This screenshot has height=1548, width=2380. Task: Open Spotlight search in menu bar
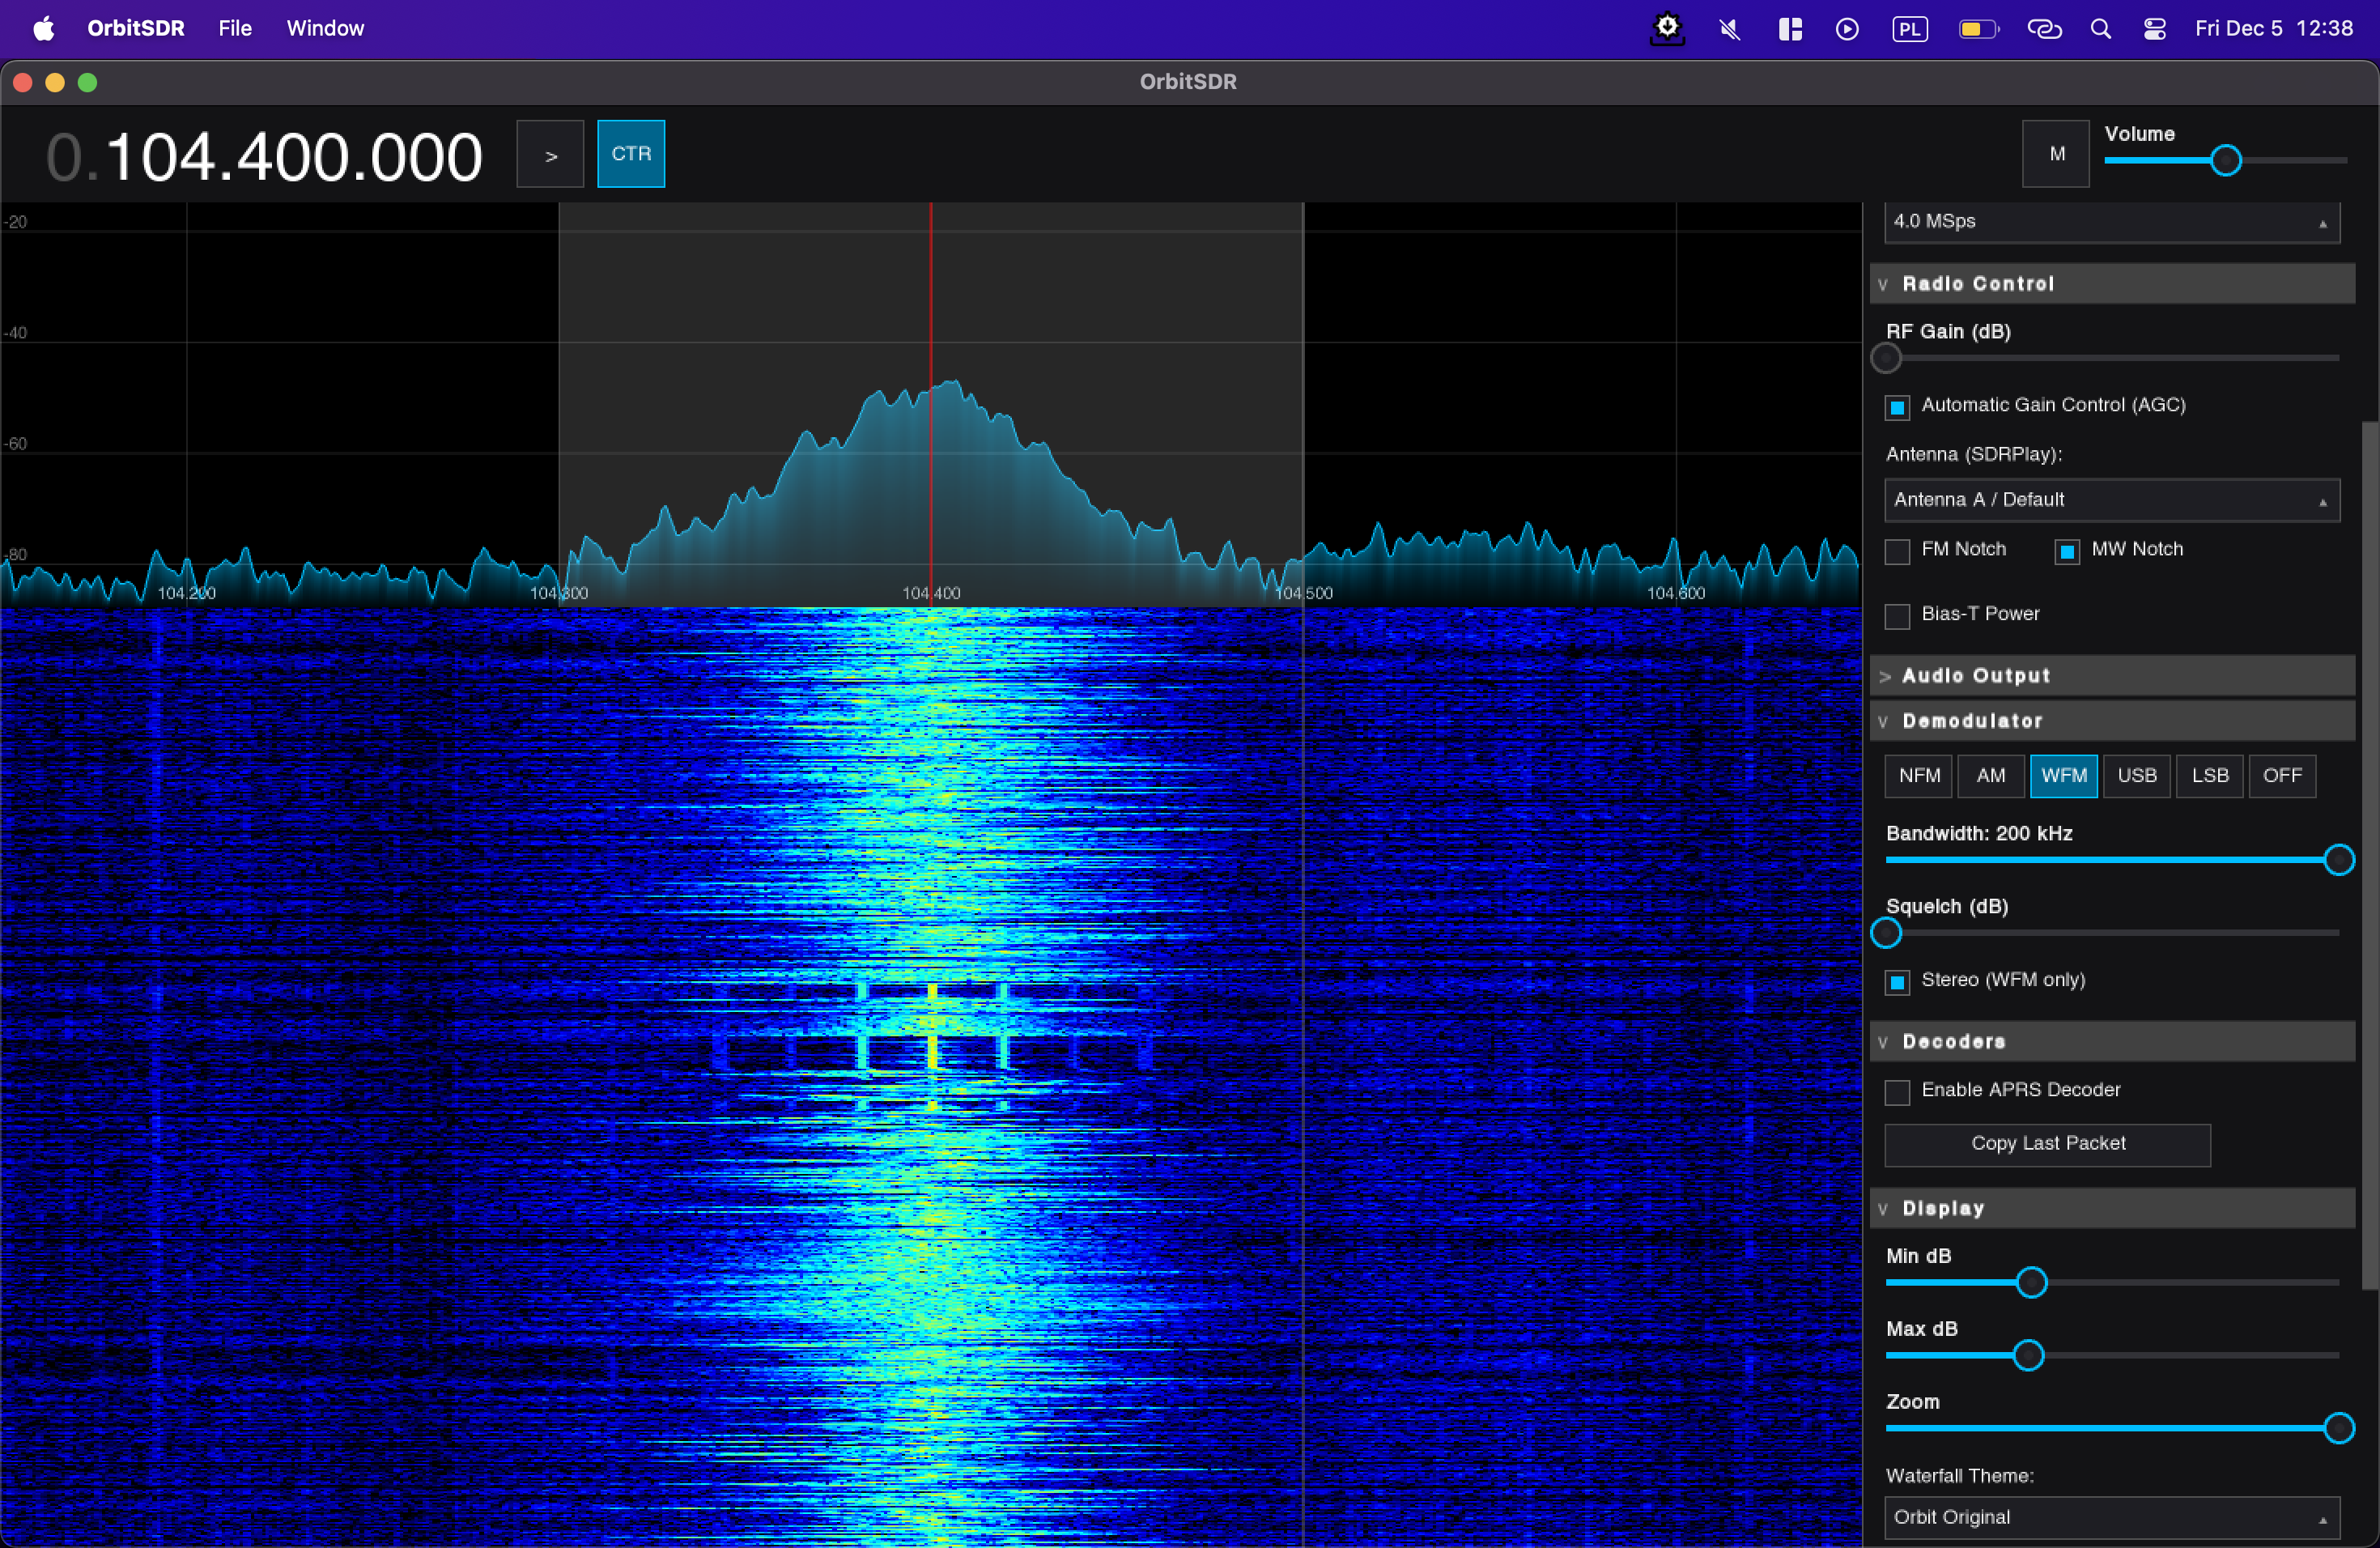click(2100, 29)
